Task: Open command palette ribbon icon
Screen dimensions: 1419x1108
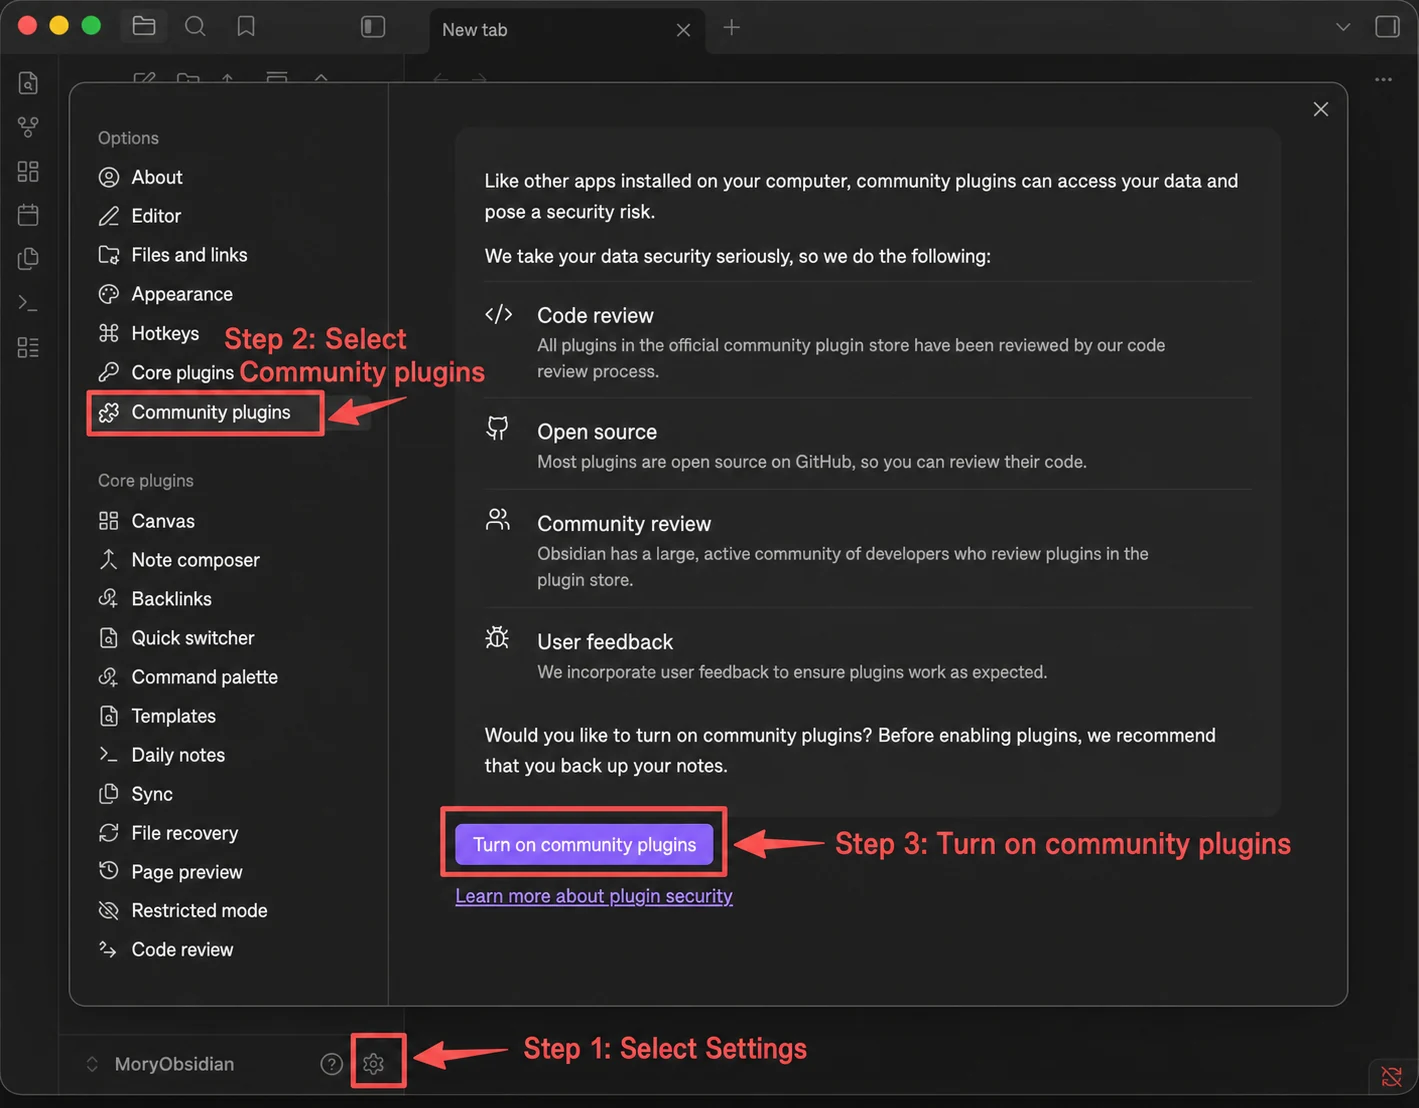Action: click(28, 303)
